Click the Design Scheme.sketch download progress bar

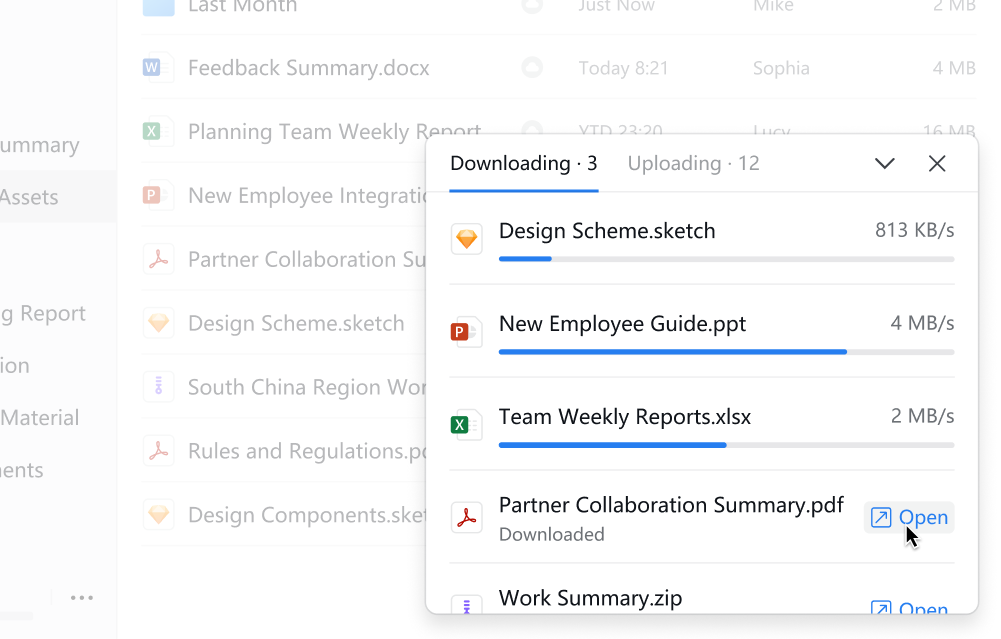[726, 259]
